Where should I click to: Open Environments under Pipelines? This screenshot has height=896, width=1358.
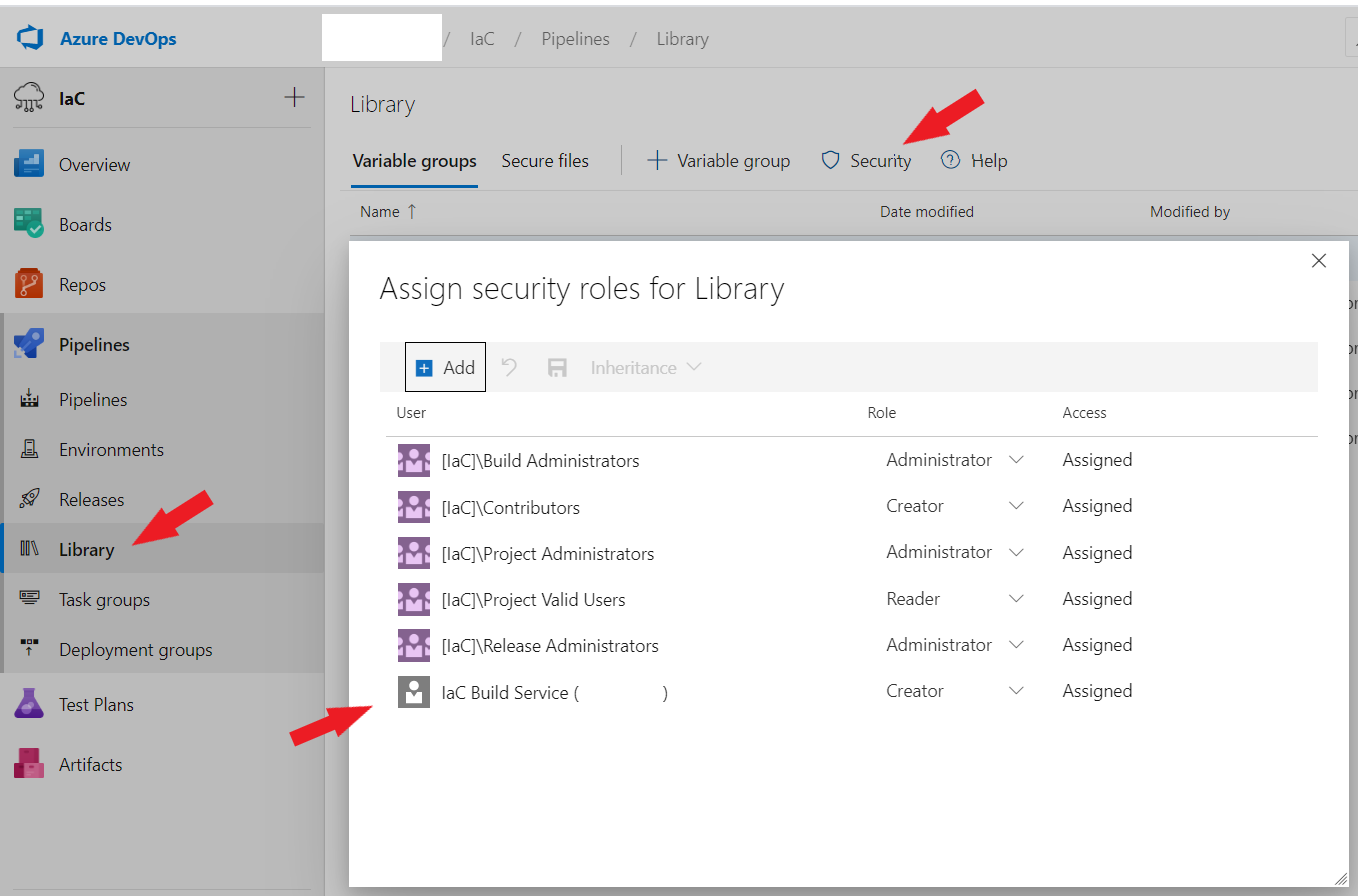[x=111, y=450]
